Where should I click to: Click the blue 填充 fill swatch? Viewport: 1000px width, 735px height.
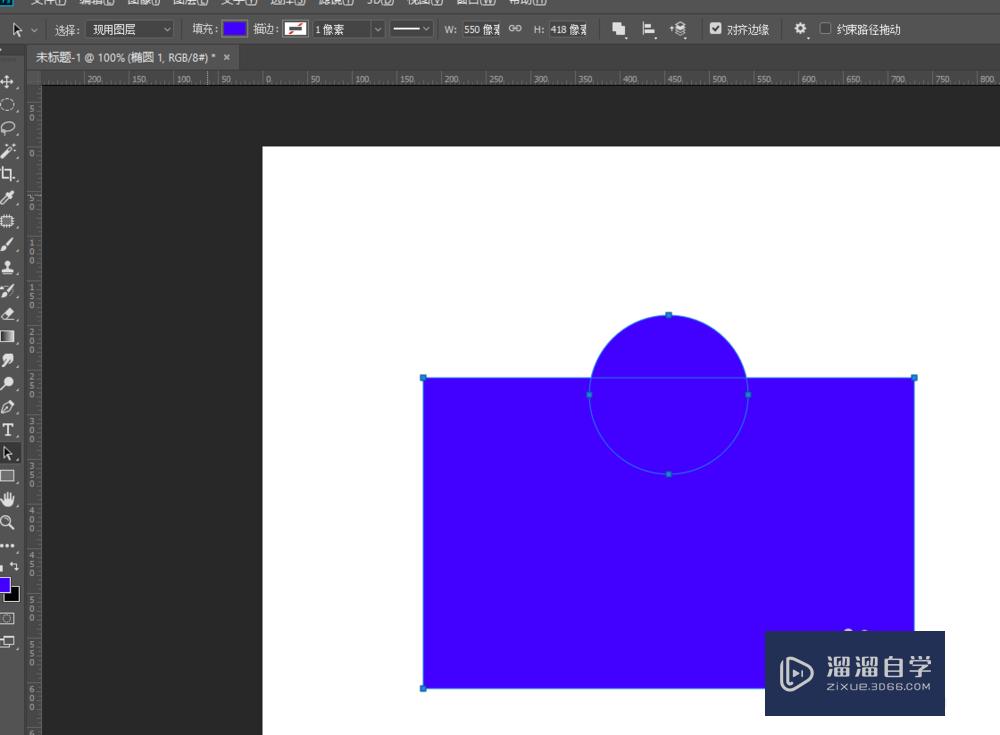point(234,29)
